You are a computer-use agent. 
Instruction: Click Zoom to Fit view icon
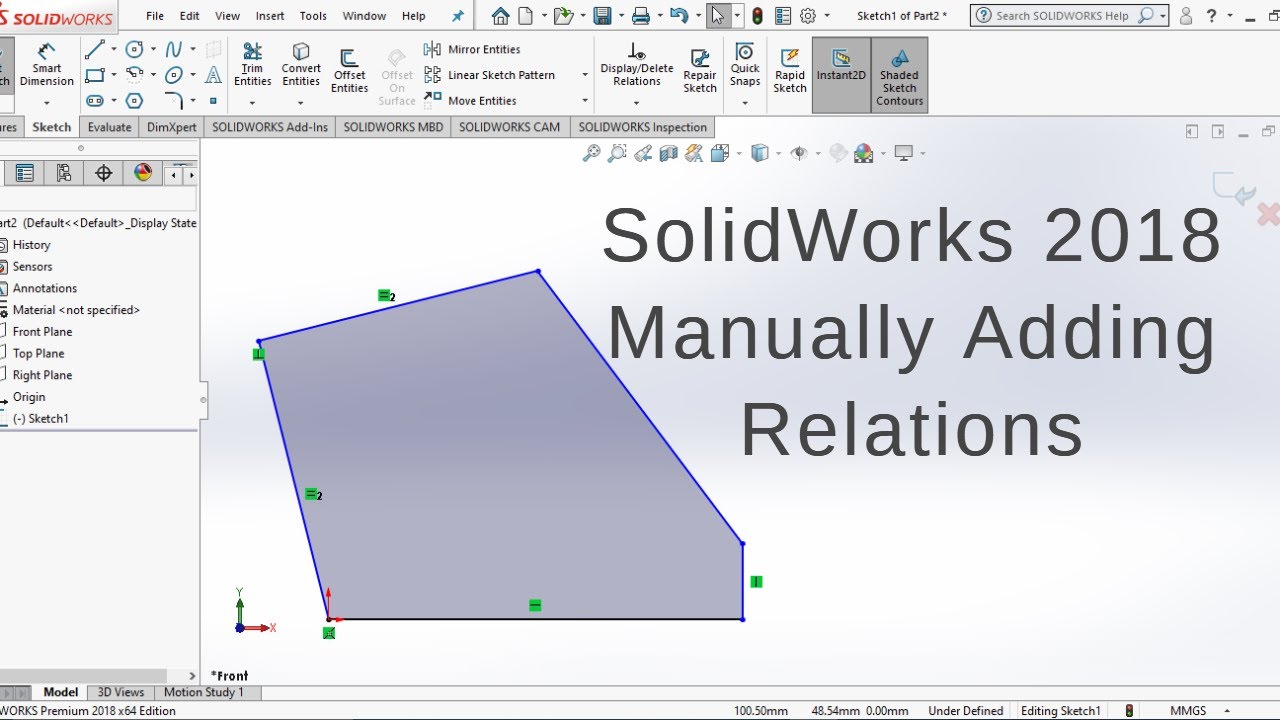pos(592,153)
